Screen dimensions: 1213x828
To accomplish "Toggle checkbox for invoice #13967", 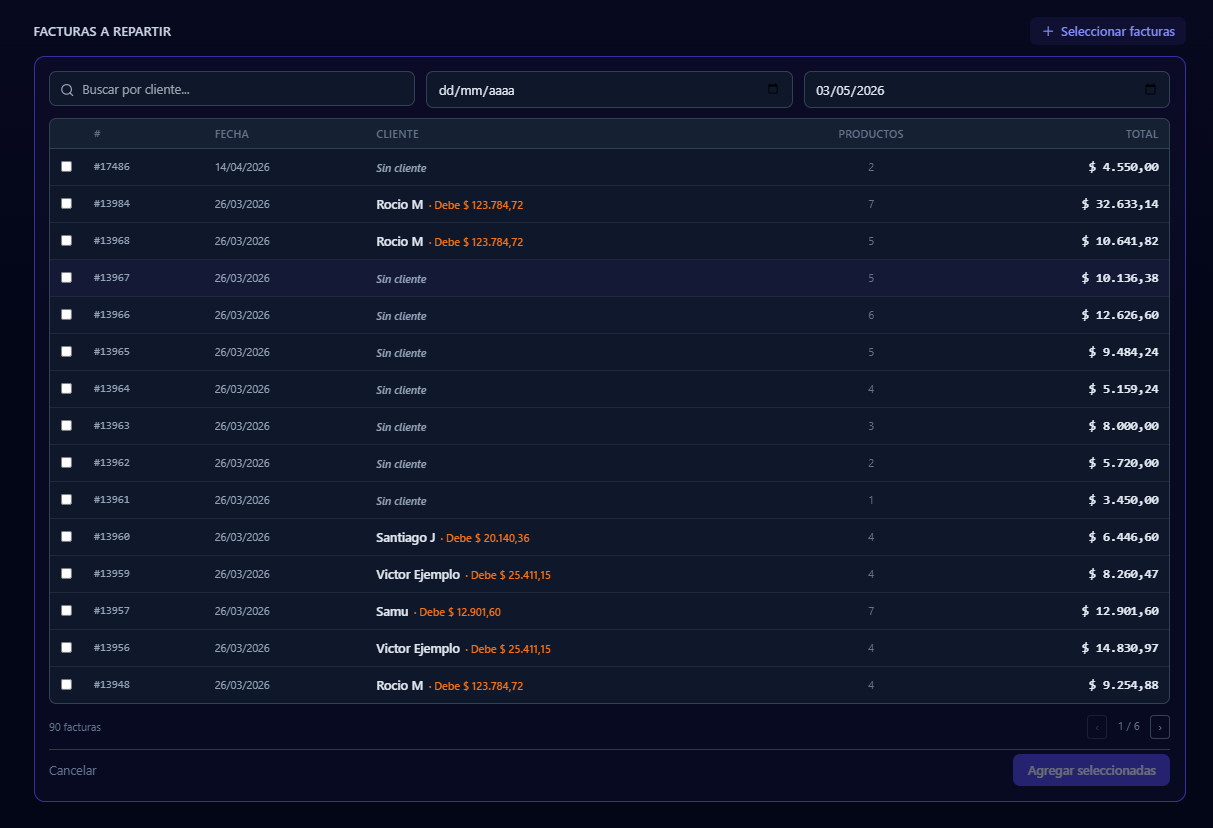I will point(66,277).
